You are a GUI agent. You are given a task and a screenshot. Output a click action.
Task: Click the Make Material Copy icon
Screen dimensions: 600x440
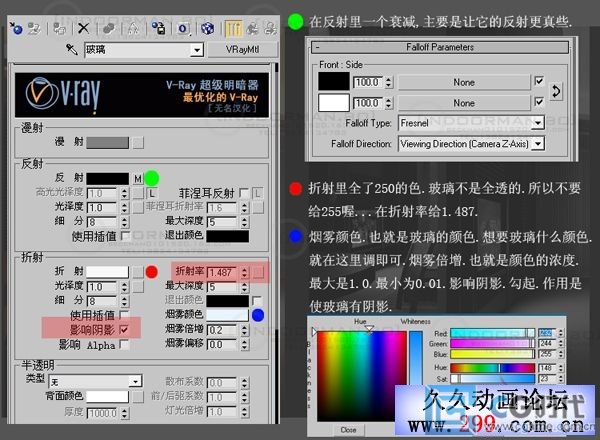tap(109, 29)
